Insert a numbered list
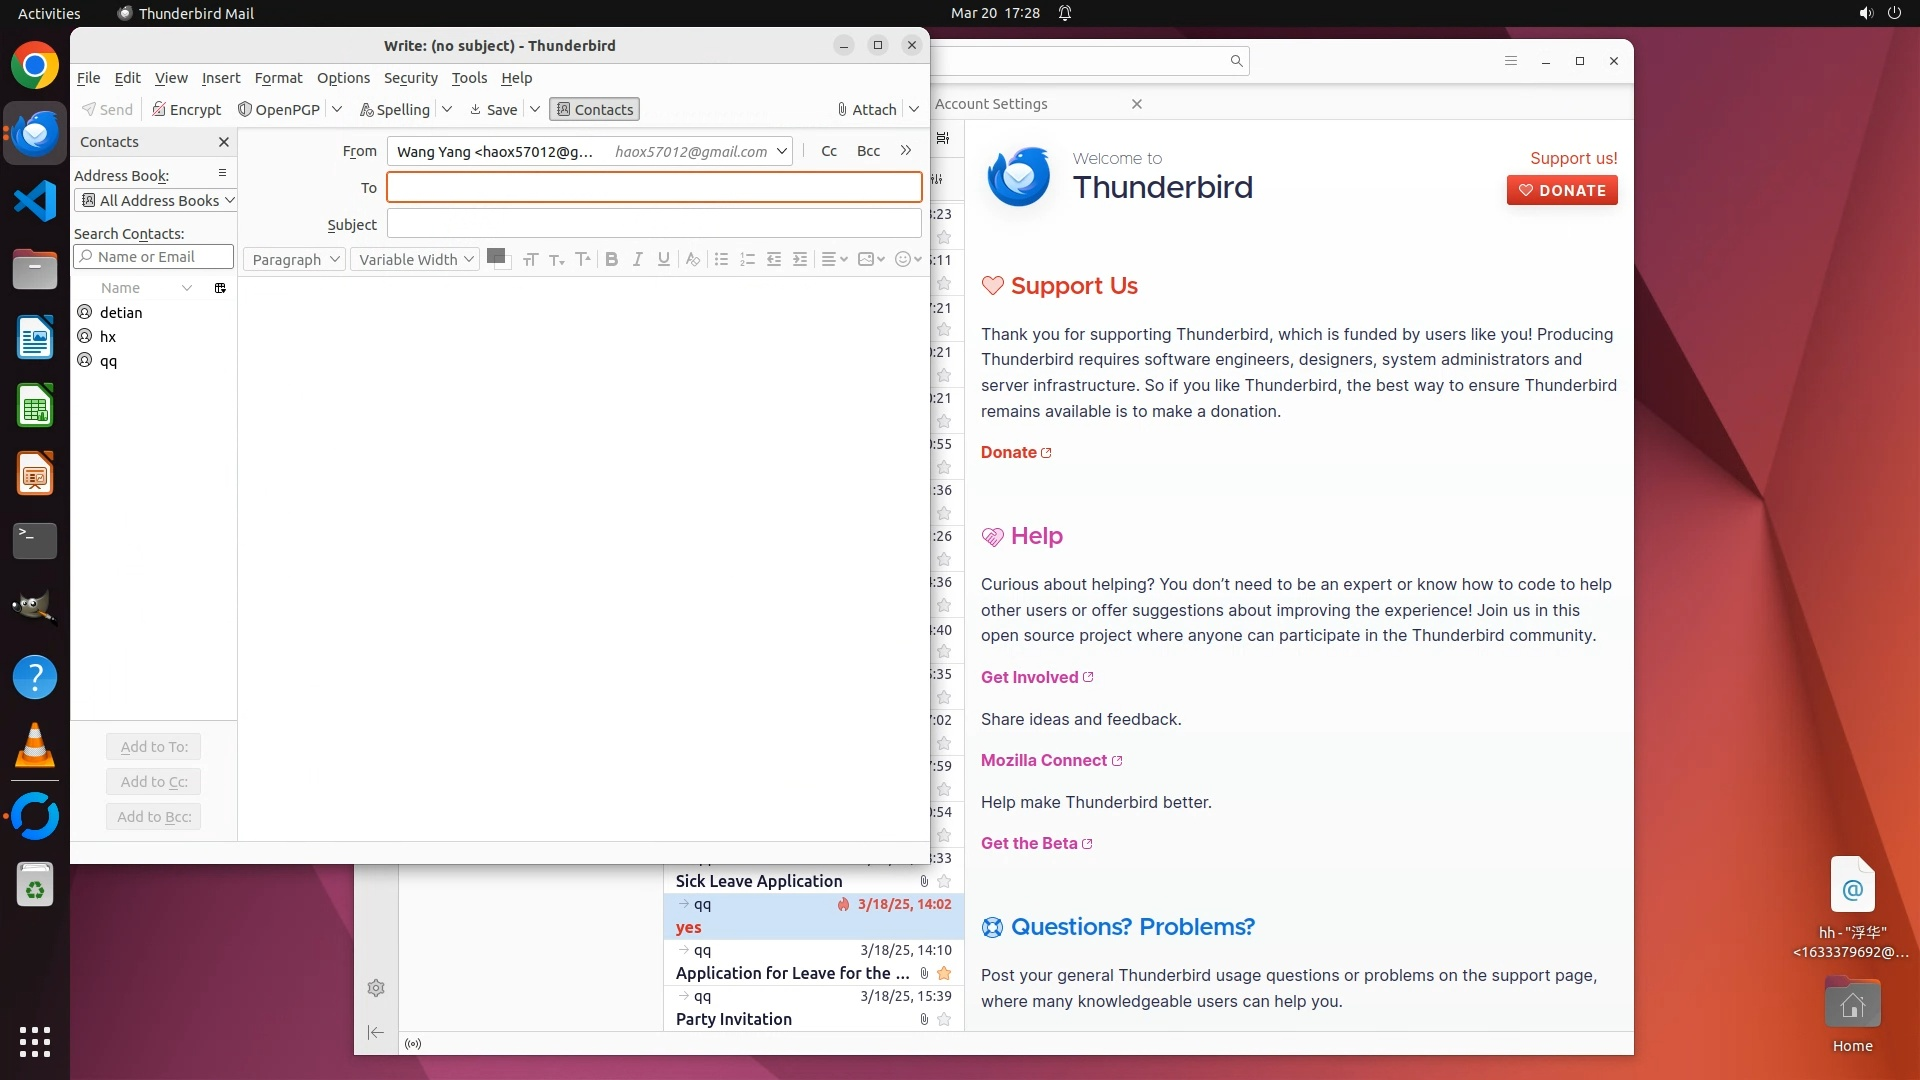The width and height of the screenshot is (1920, 1080). (747, 259)
